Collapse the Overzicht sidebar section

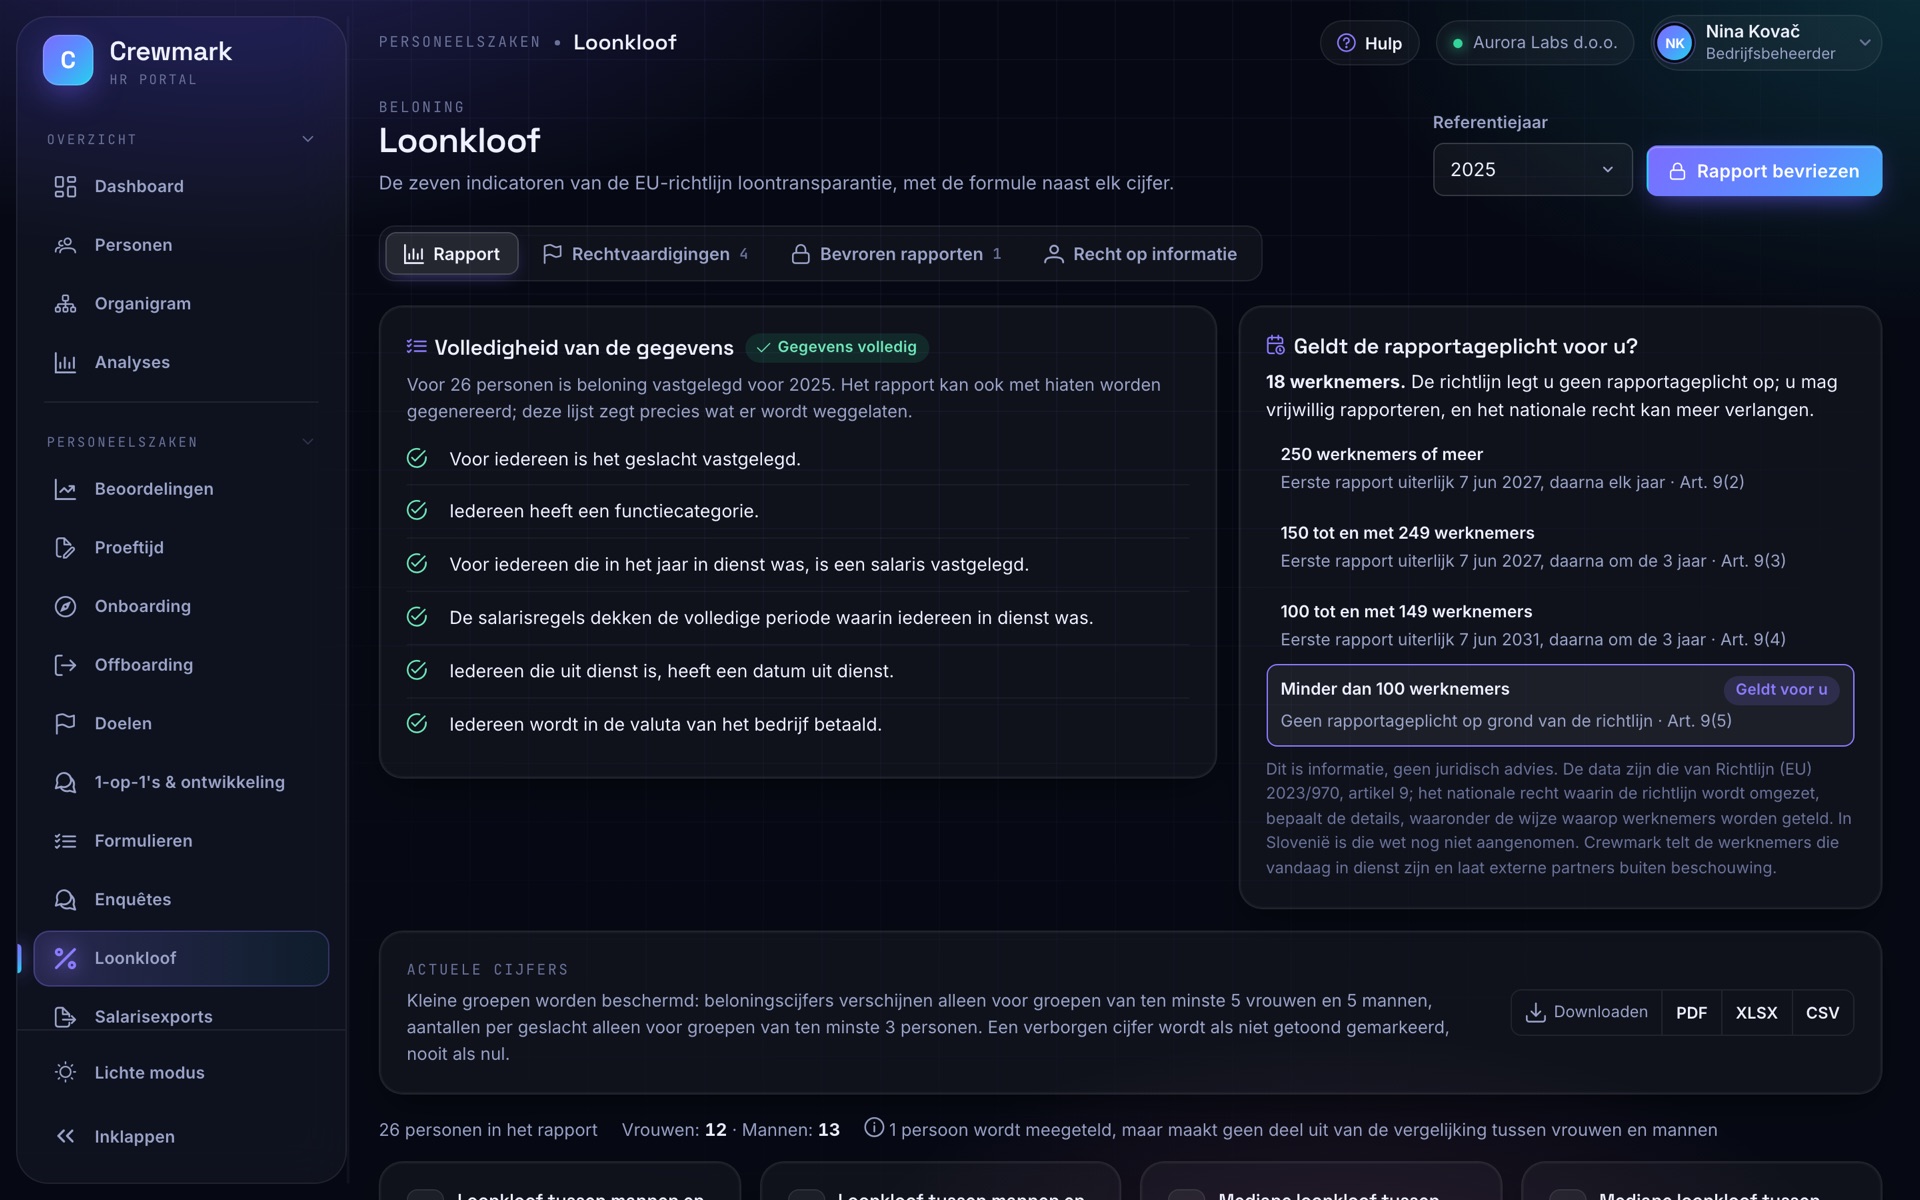[308, 139]
